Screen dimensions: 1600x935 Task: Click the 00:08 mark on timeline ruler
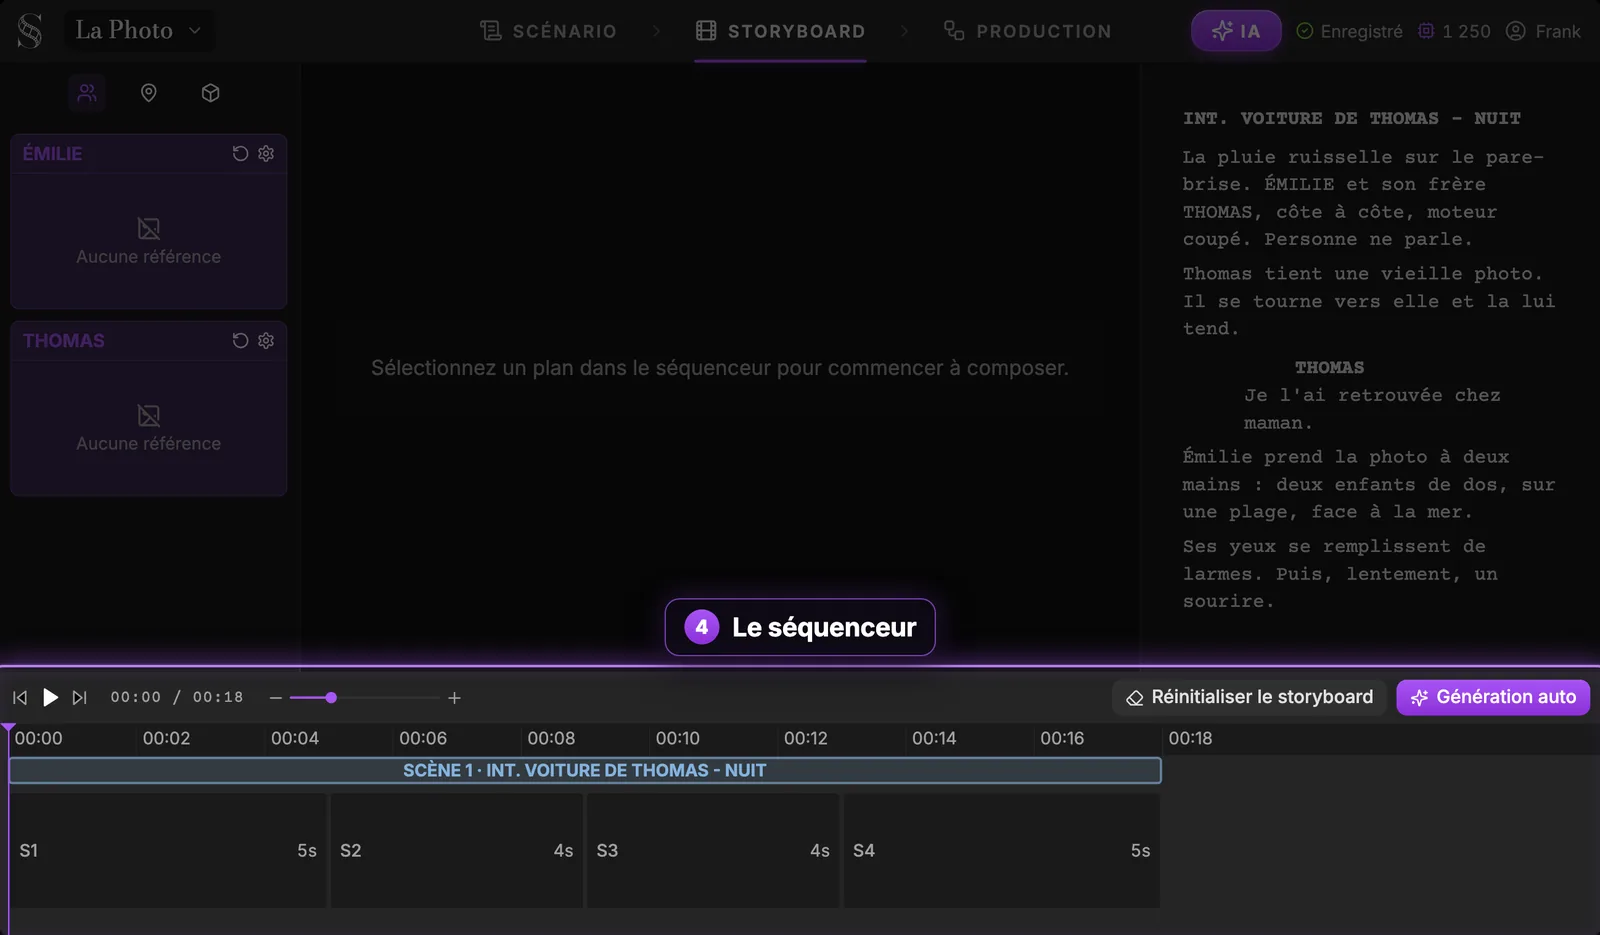pos(551,739)
